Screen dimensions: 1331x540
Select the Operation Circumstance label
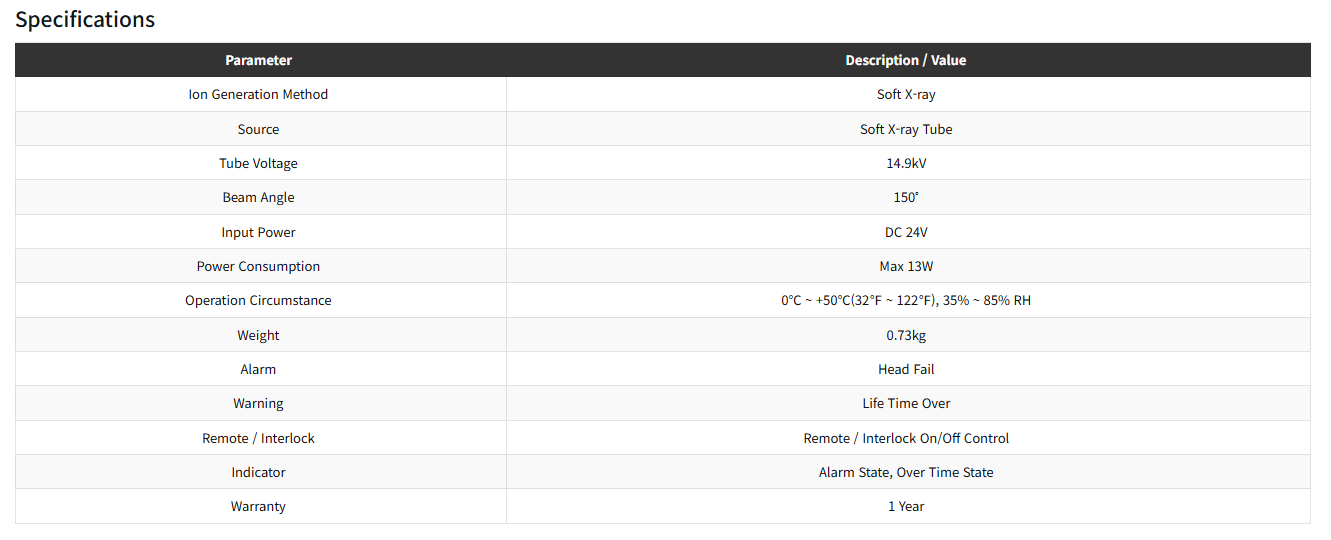(x=258, y=300)
